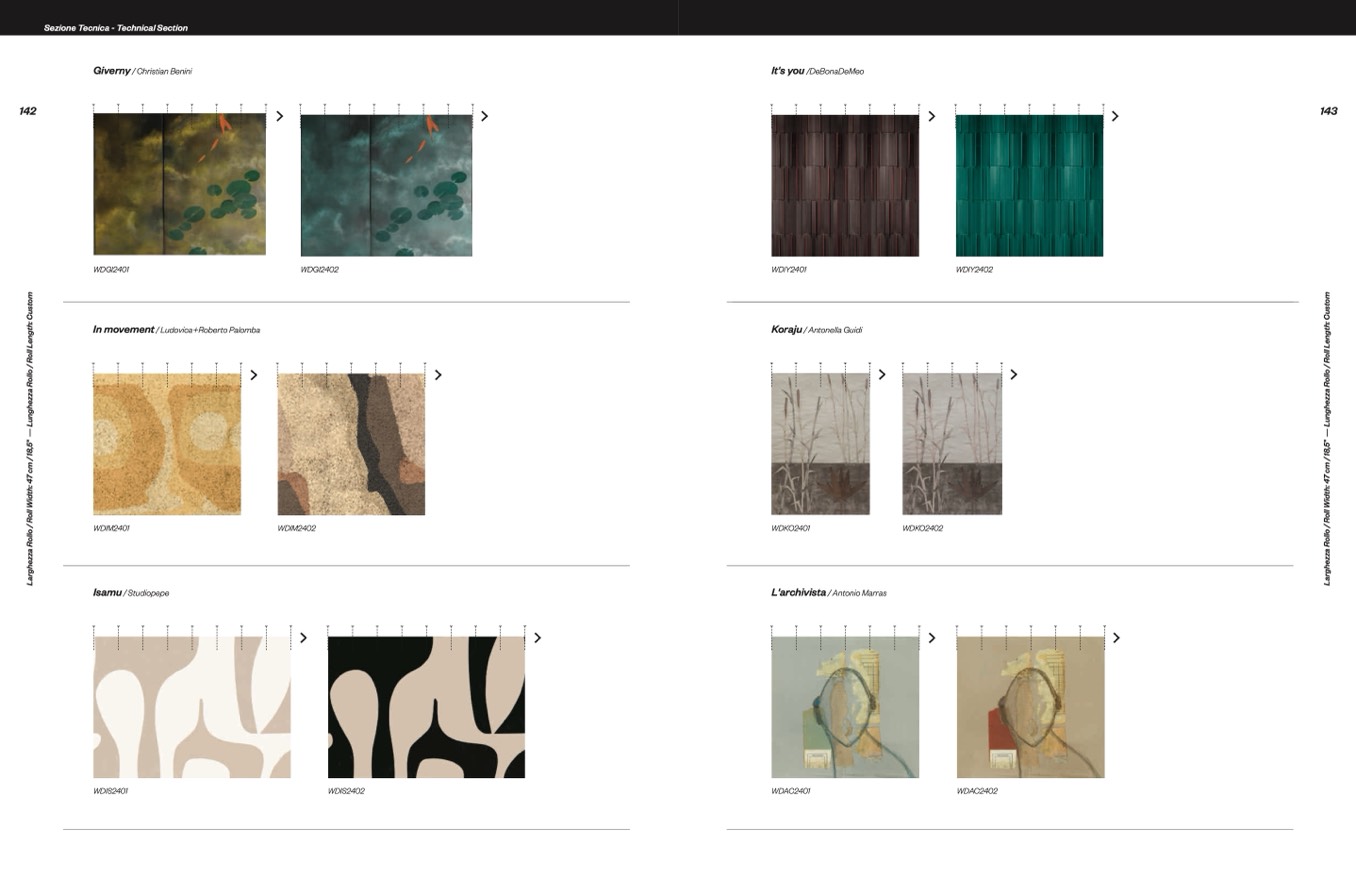Screen dimensions: 1356x878
Task: Pick the emerald green WDIY2402 wallpaper swatch
Action: point(1029,185)
